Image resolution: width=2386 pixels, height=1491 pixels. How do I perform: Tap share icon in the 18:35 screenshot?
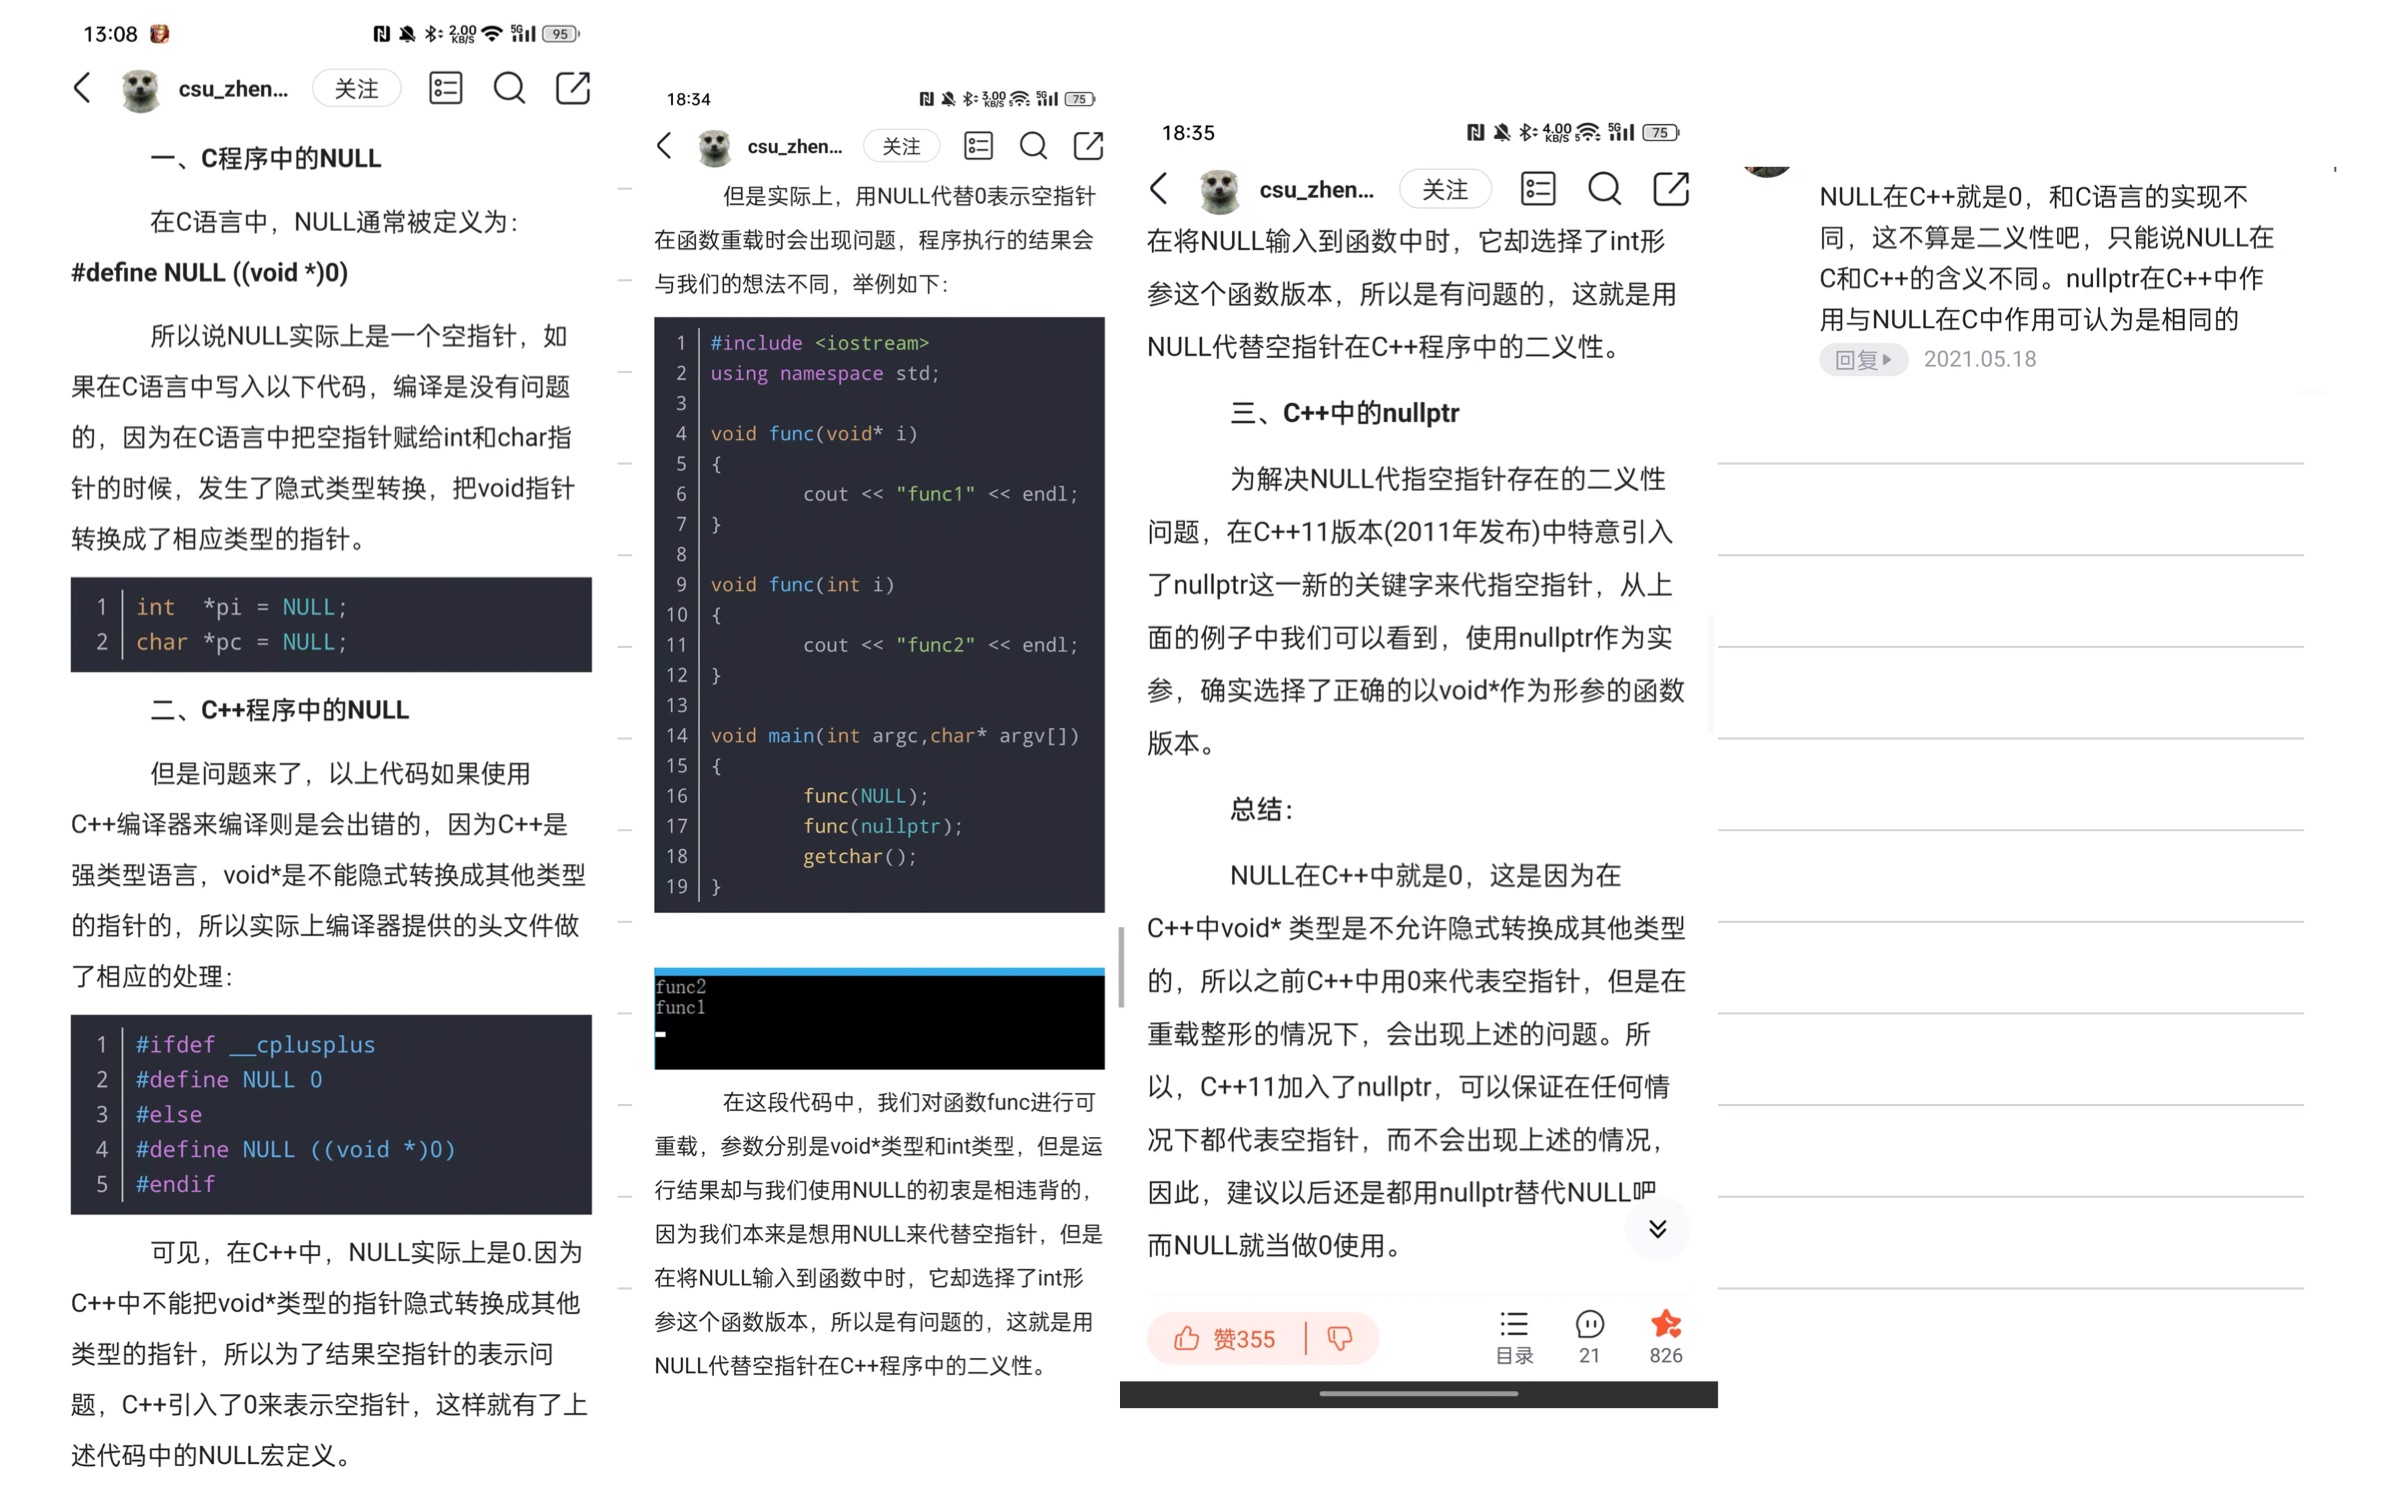pyautogui.click(x=1670, y=188)
